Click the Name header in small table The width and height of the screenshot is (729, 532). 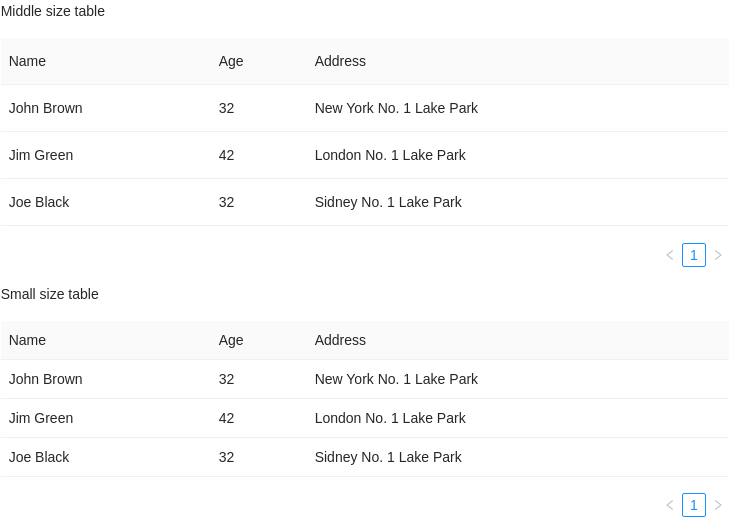28,340
